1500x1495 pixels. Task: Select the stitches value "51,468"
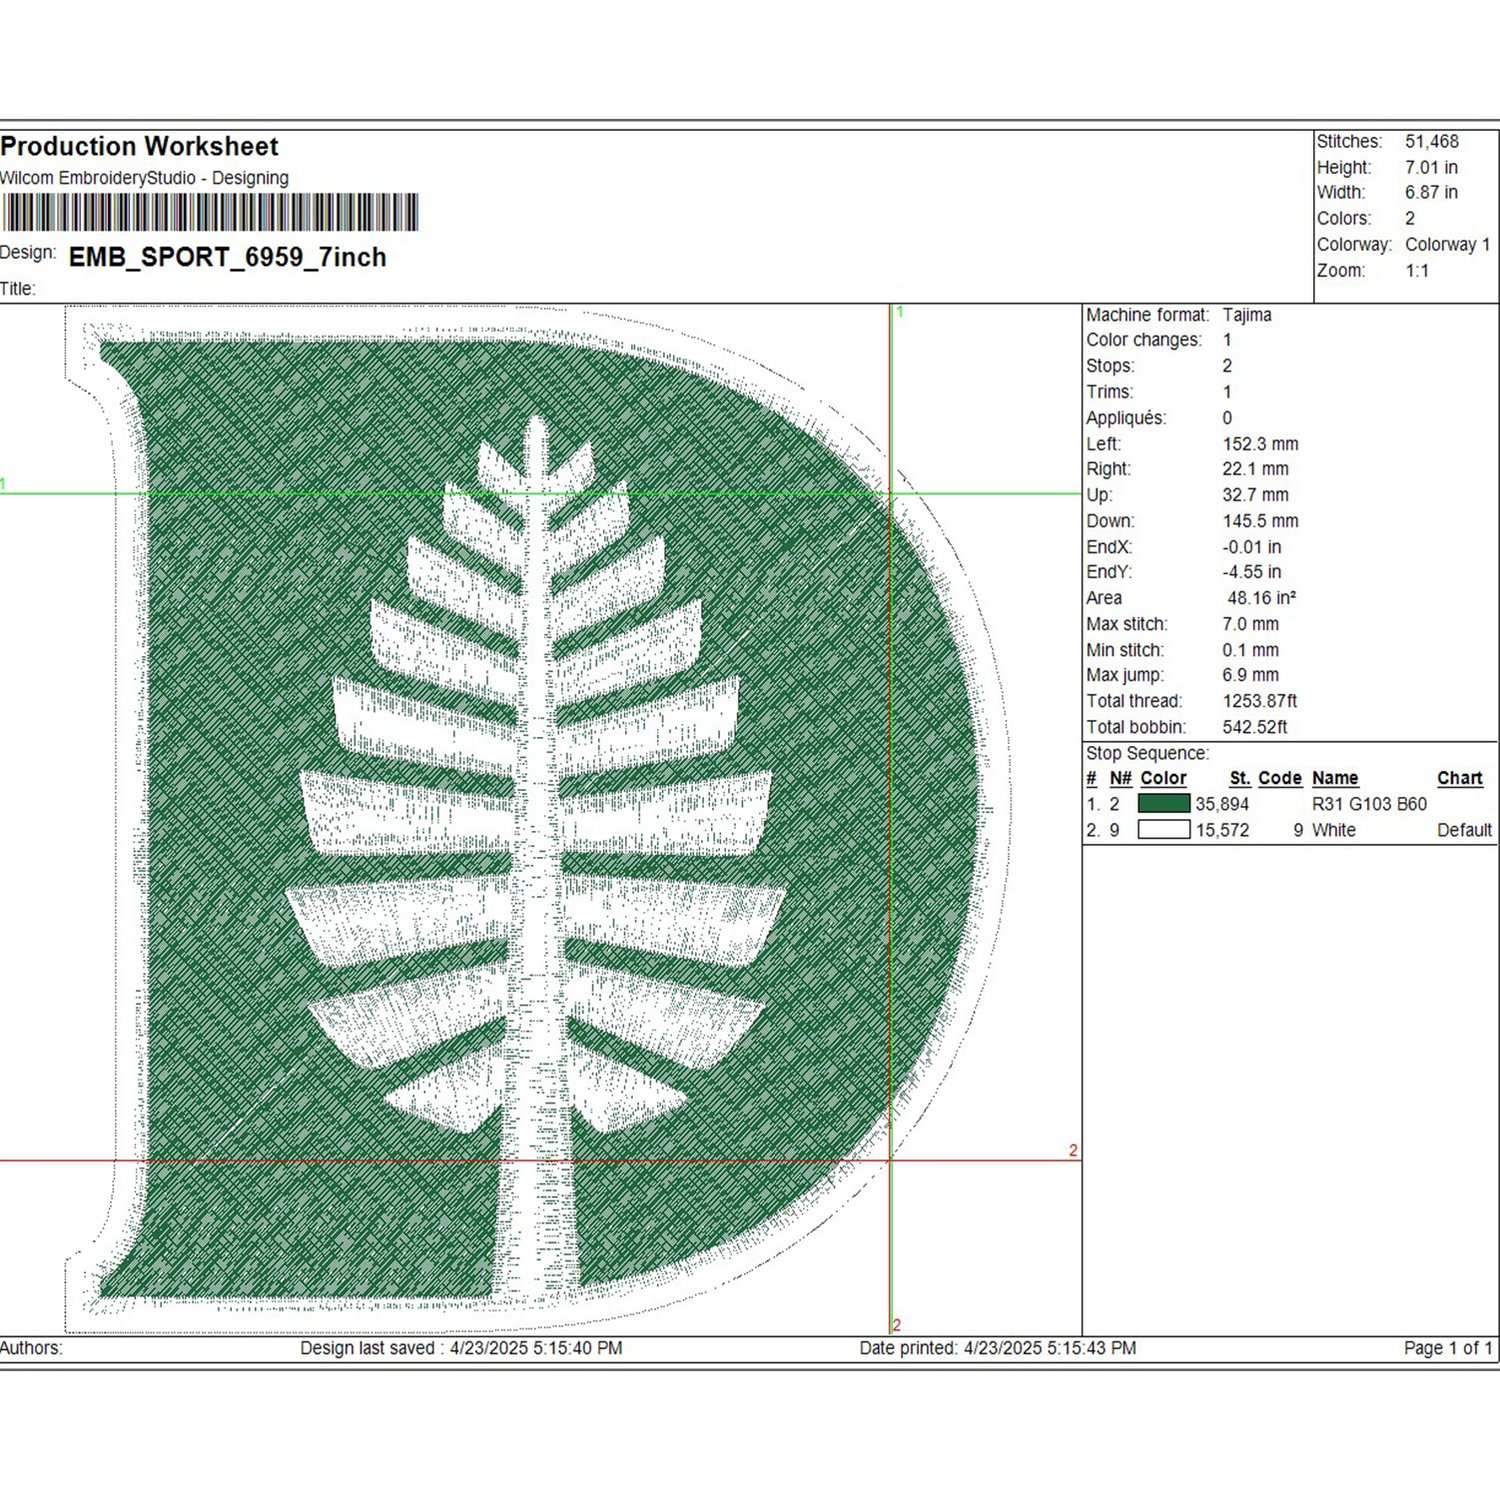[1431, 142]
